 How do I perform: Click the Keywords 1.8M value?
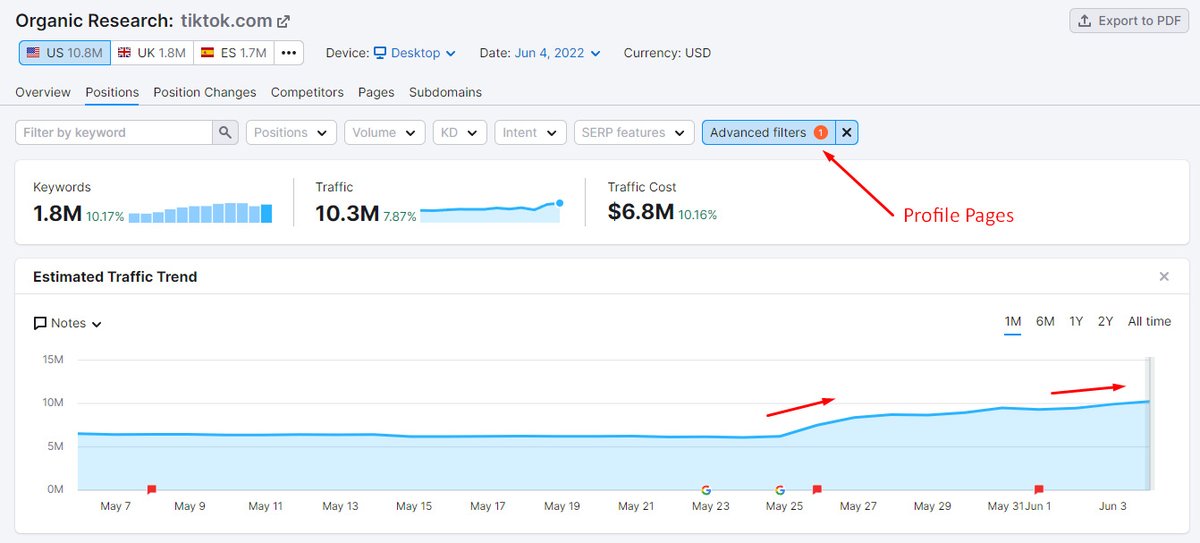click(57, 213)
